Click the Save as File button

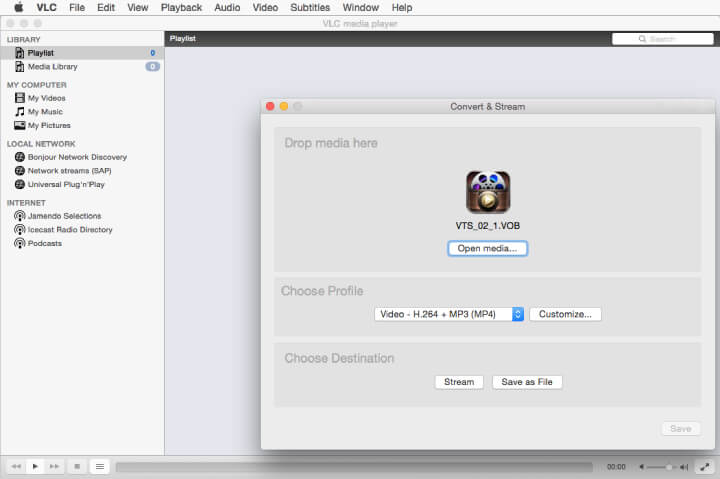527,382
